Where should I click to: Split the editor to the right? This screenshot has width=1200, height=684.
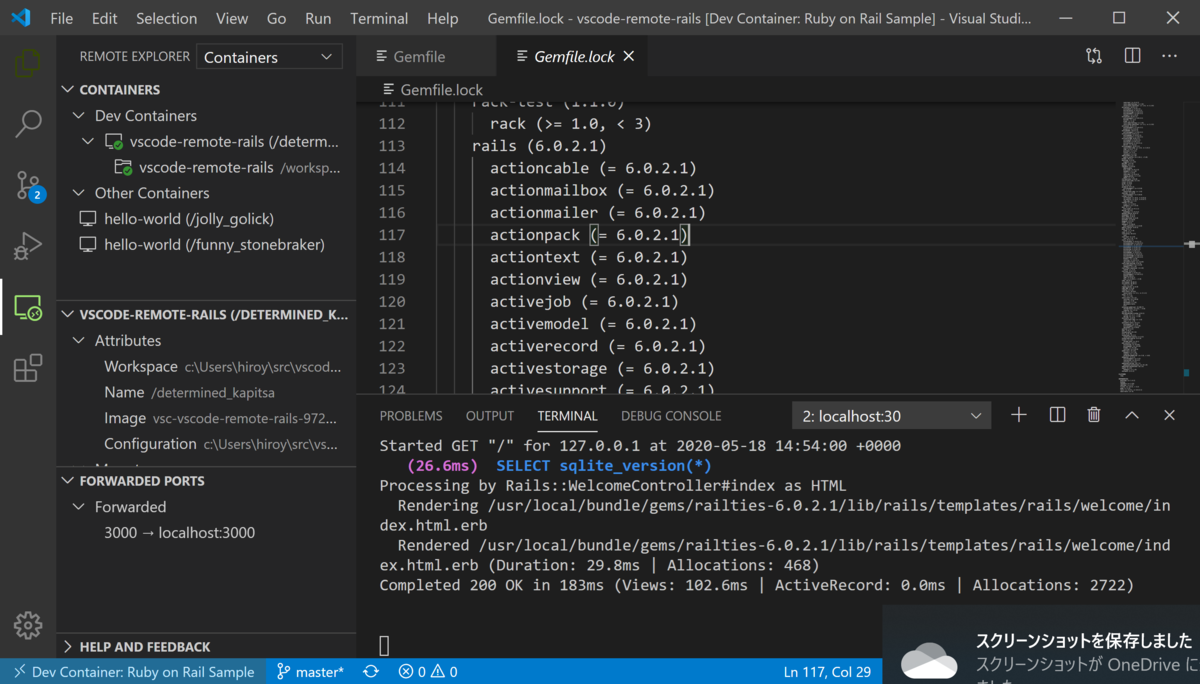coord(1132,56)
